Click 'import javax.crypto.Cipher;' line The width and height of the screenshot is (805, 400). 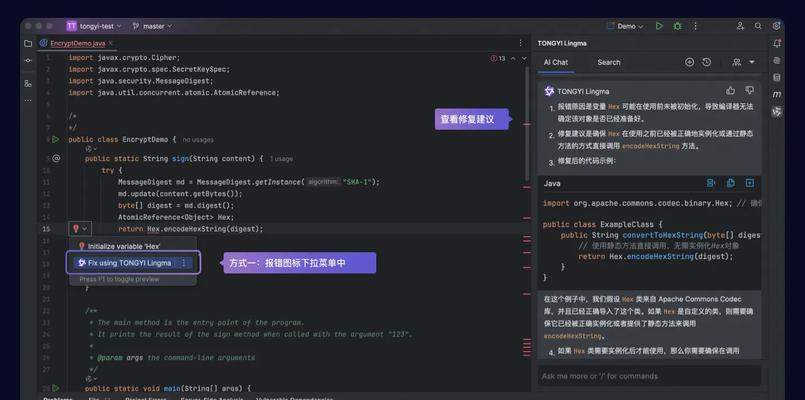click(x=124, y=58)
